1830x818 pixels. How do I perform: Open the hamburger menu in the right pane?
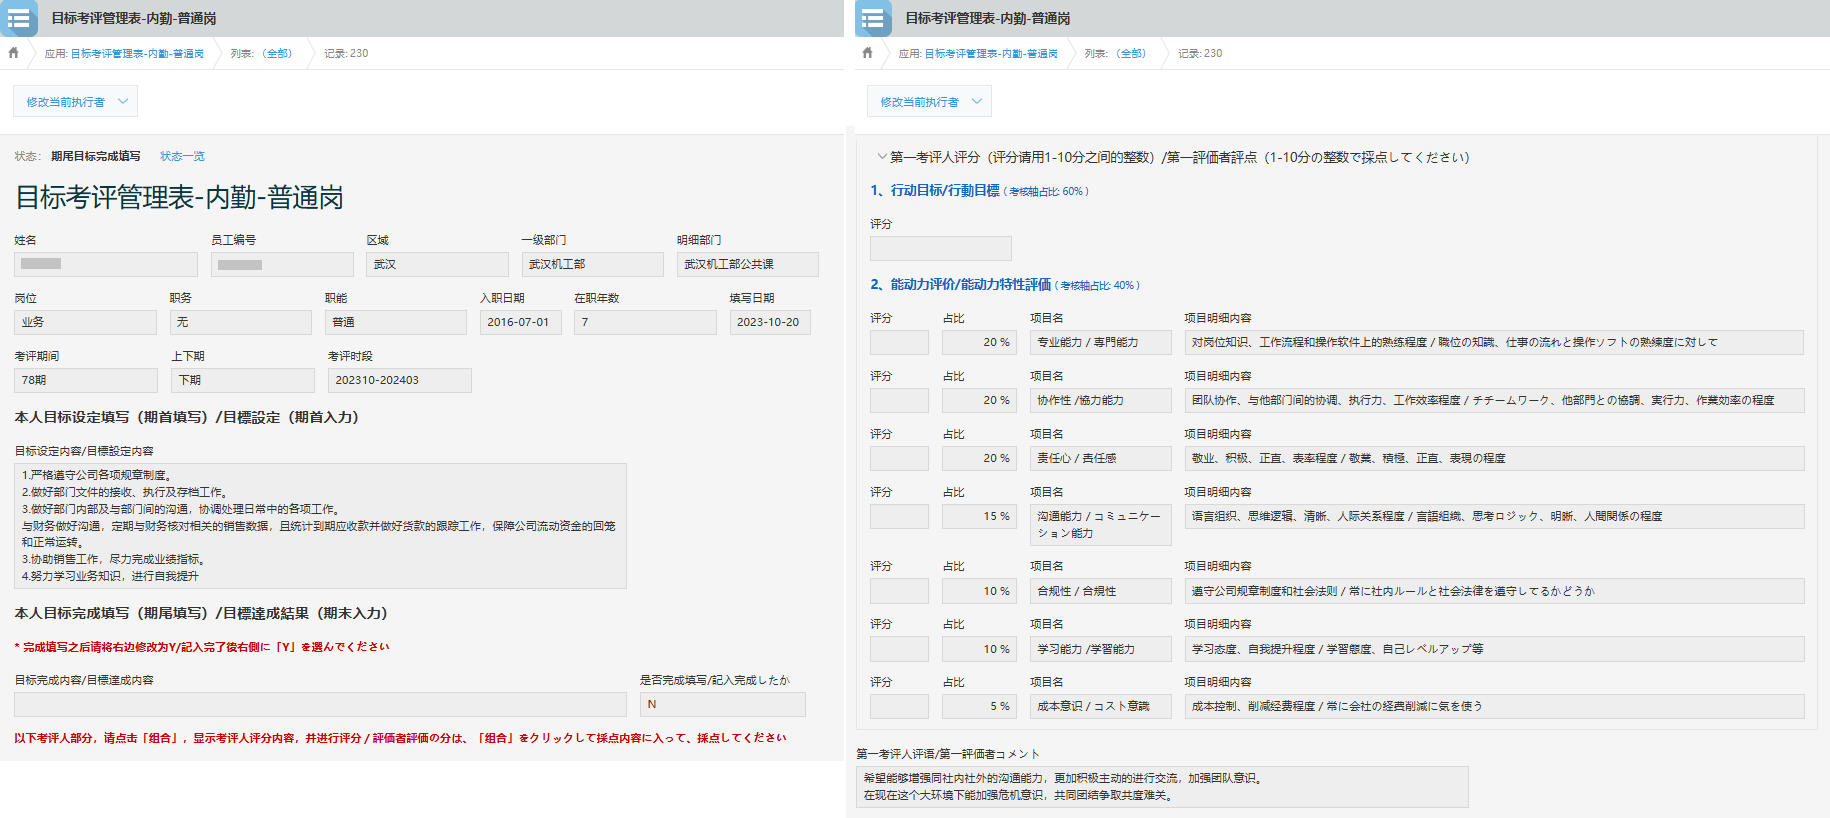point(872,18)
